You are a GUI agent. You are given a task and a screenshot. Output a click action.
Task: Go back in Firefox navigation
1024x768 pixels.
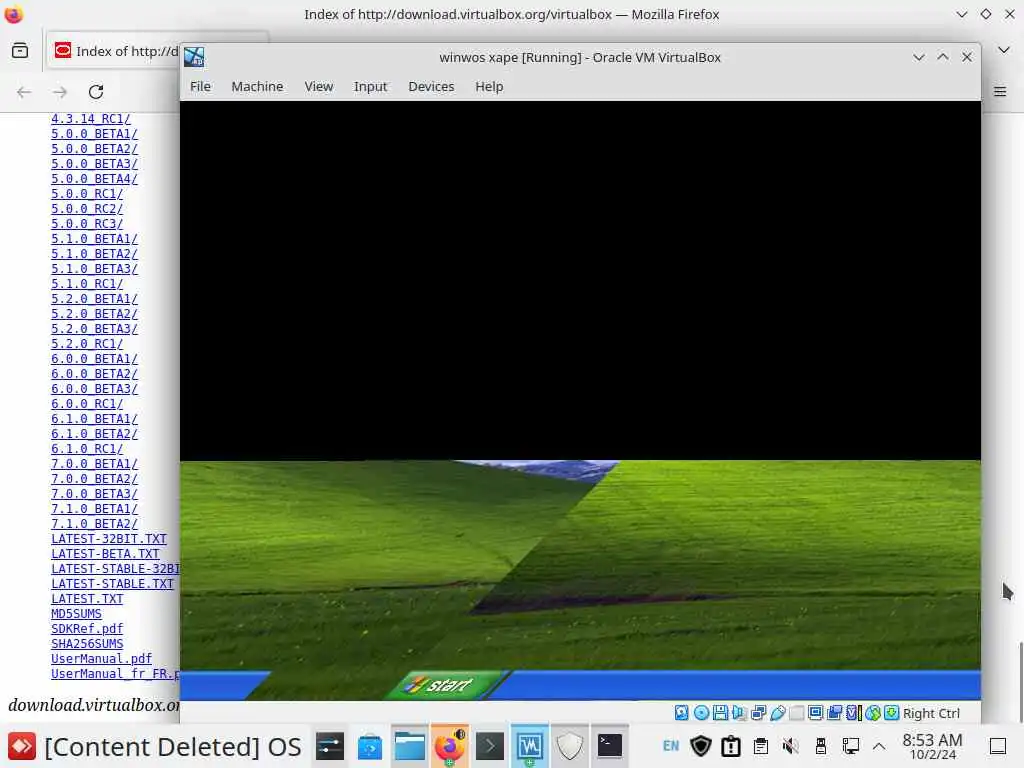tap(24, 92)
